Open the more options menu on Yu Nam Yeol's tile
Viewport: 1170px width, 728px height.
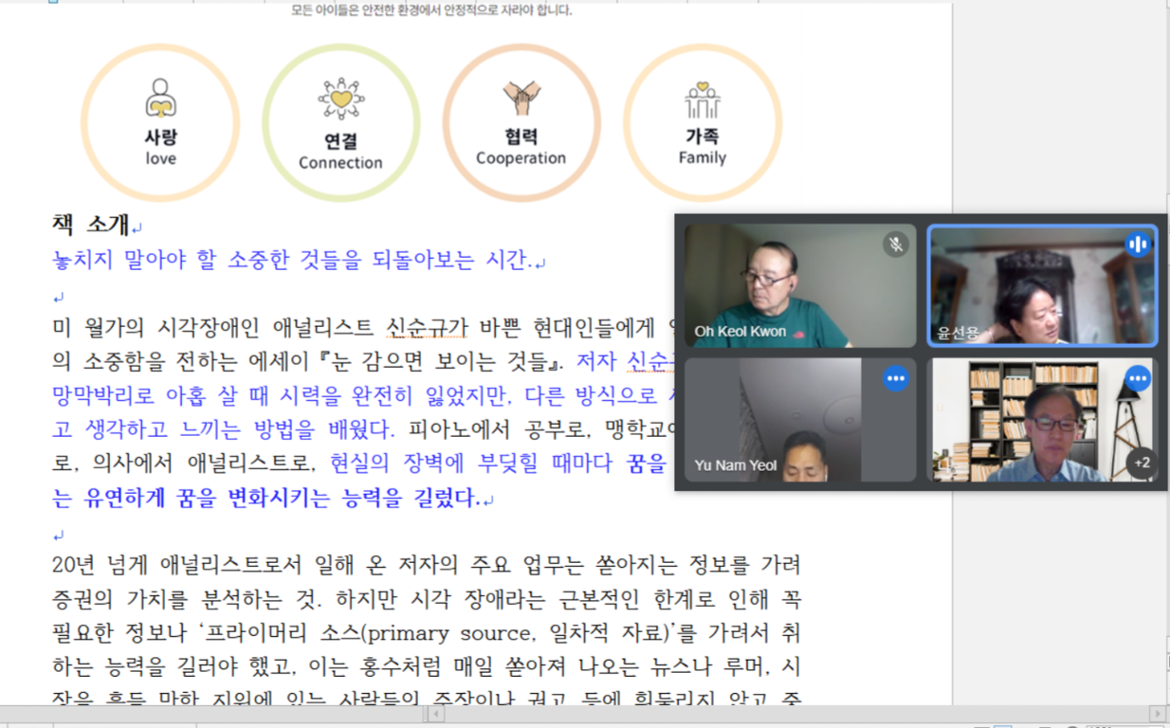(896, 378)
